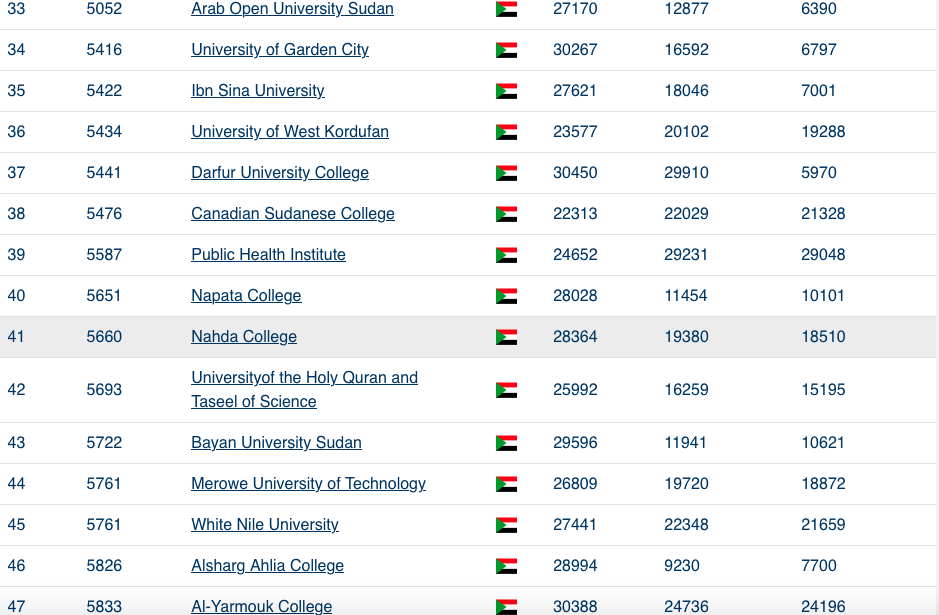Click the flag icon beside Alsharg Ahlia College
This screenshot has width=939, height=615.
click(506, 566)
